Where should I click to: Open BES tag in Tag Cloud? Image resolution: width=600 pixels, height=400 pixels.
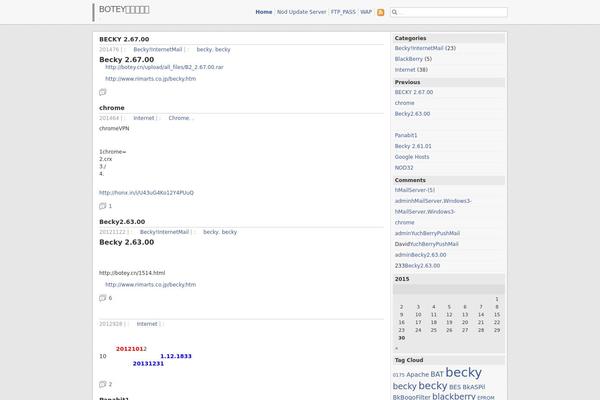point(455,387)
